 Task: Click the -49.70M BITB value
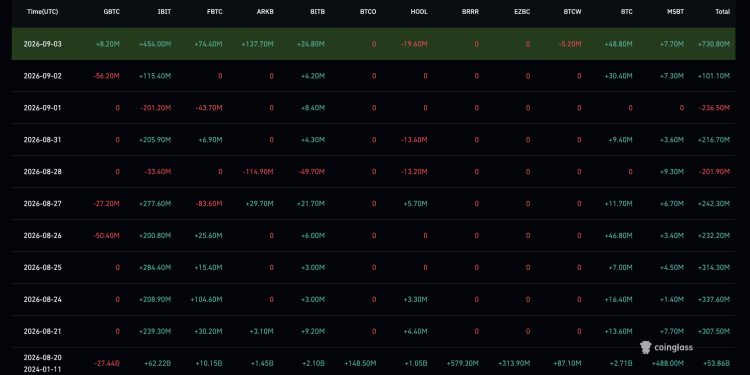click(x=311, y=172)
